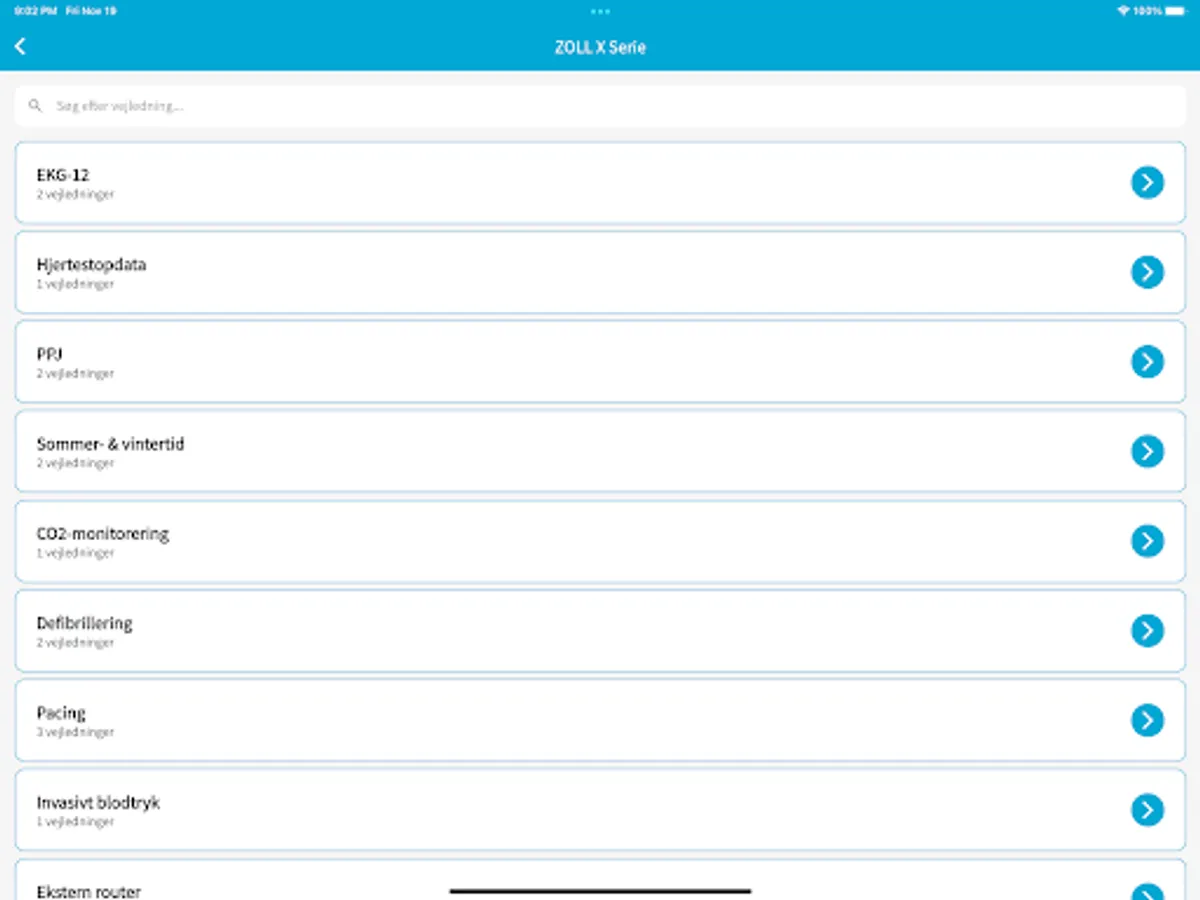Open EKG-12 via its arrow button
This screenshot has height=900, width=1200.
click(1147, 182)
